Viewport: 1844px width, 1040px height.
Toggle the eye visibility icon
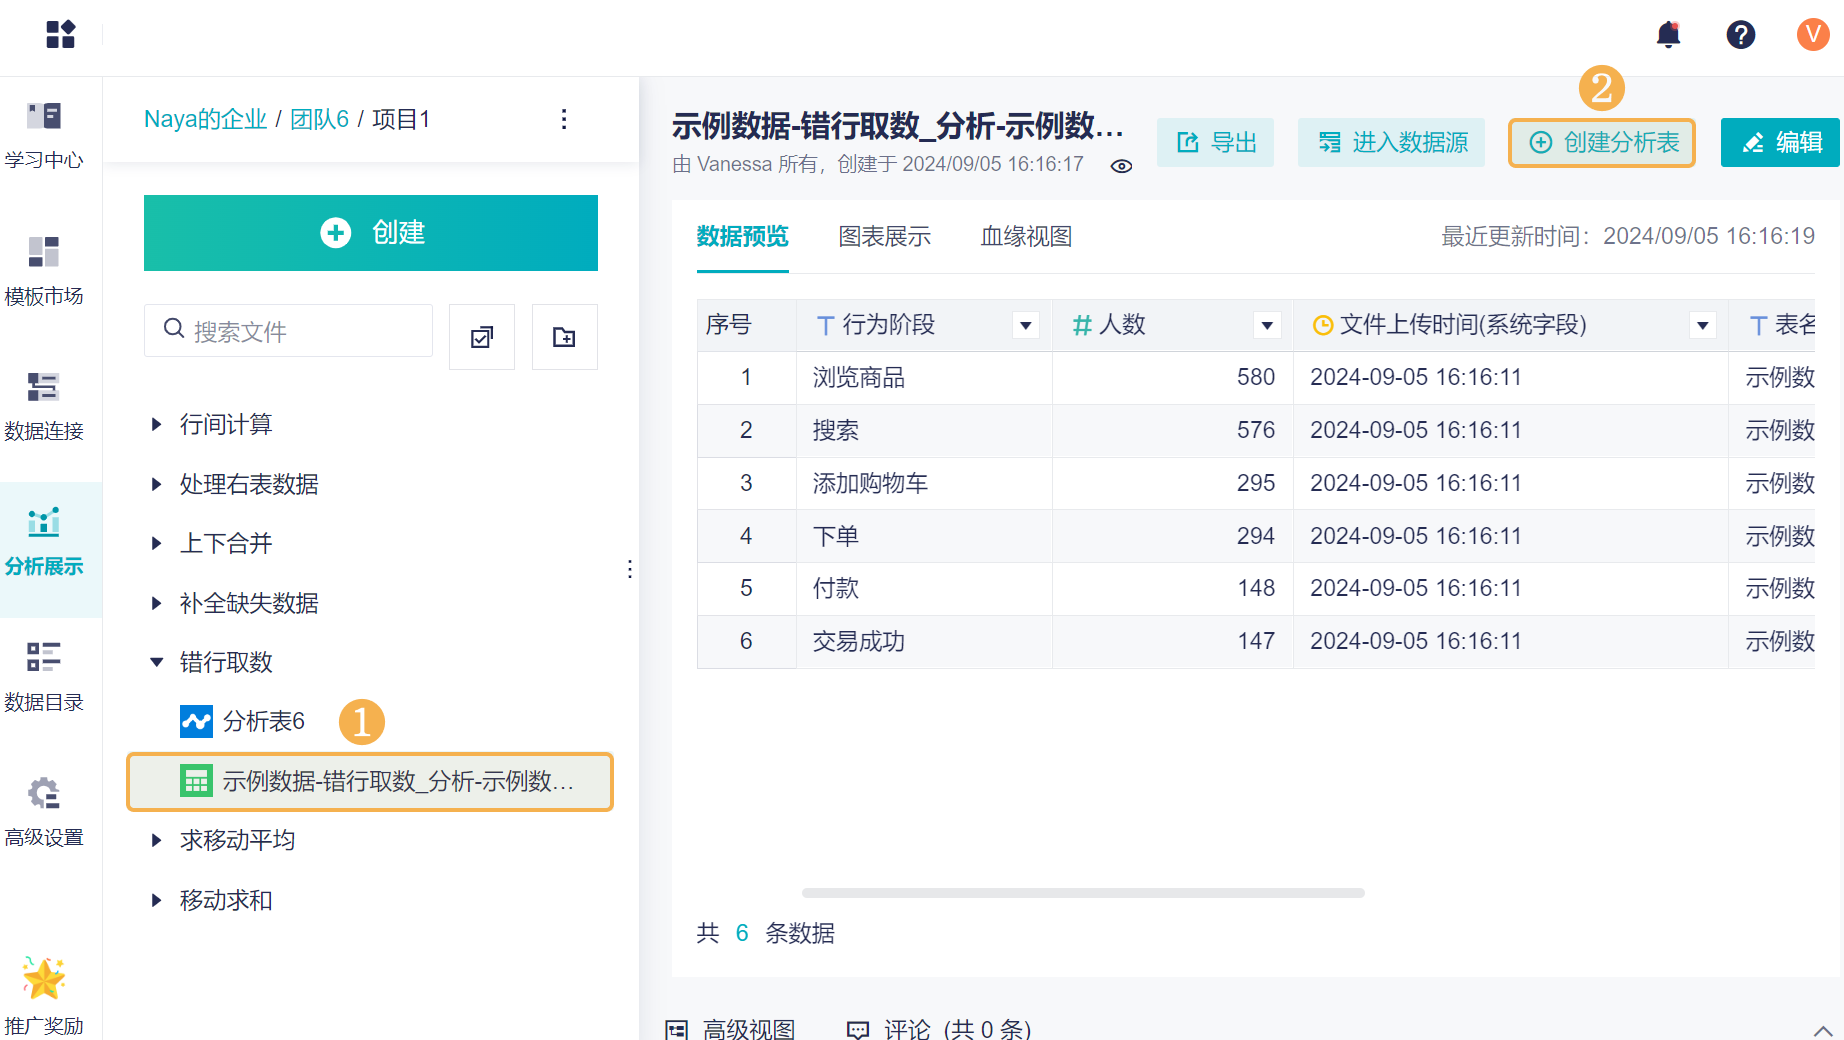(1121, 166)
